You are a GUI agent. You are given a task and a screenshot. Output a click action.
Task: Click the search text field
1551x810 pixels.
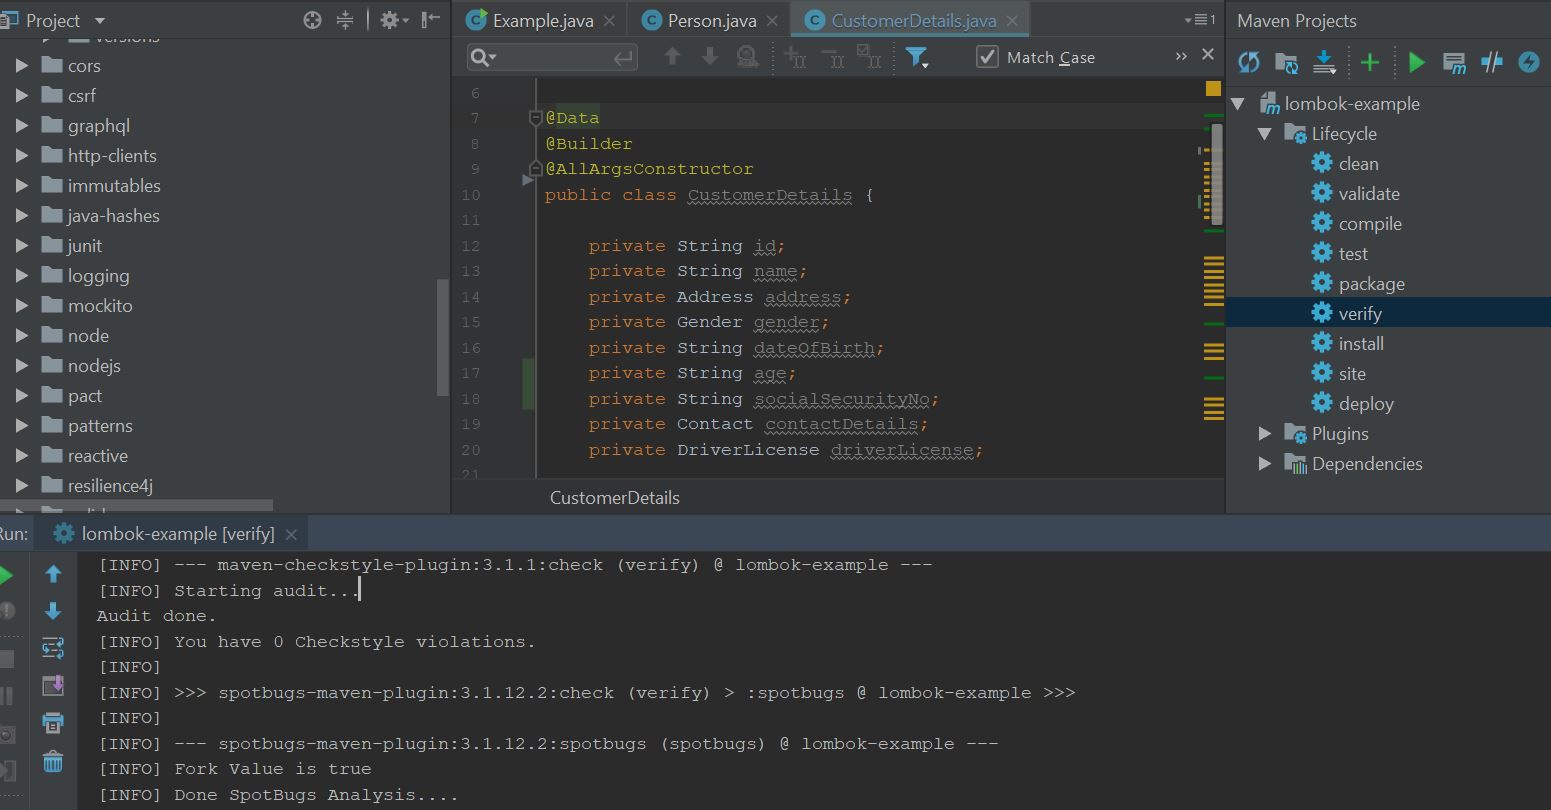click(553, 57)
